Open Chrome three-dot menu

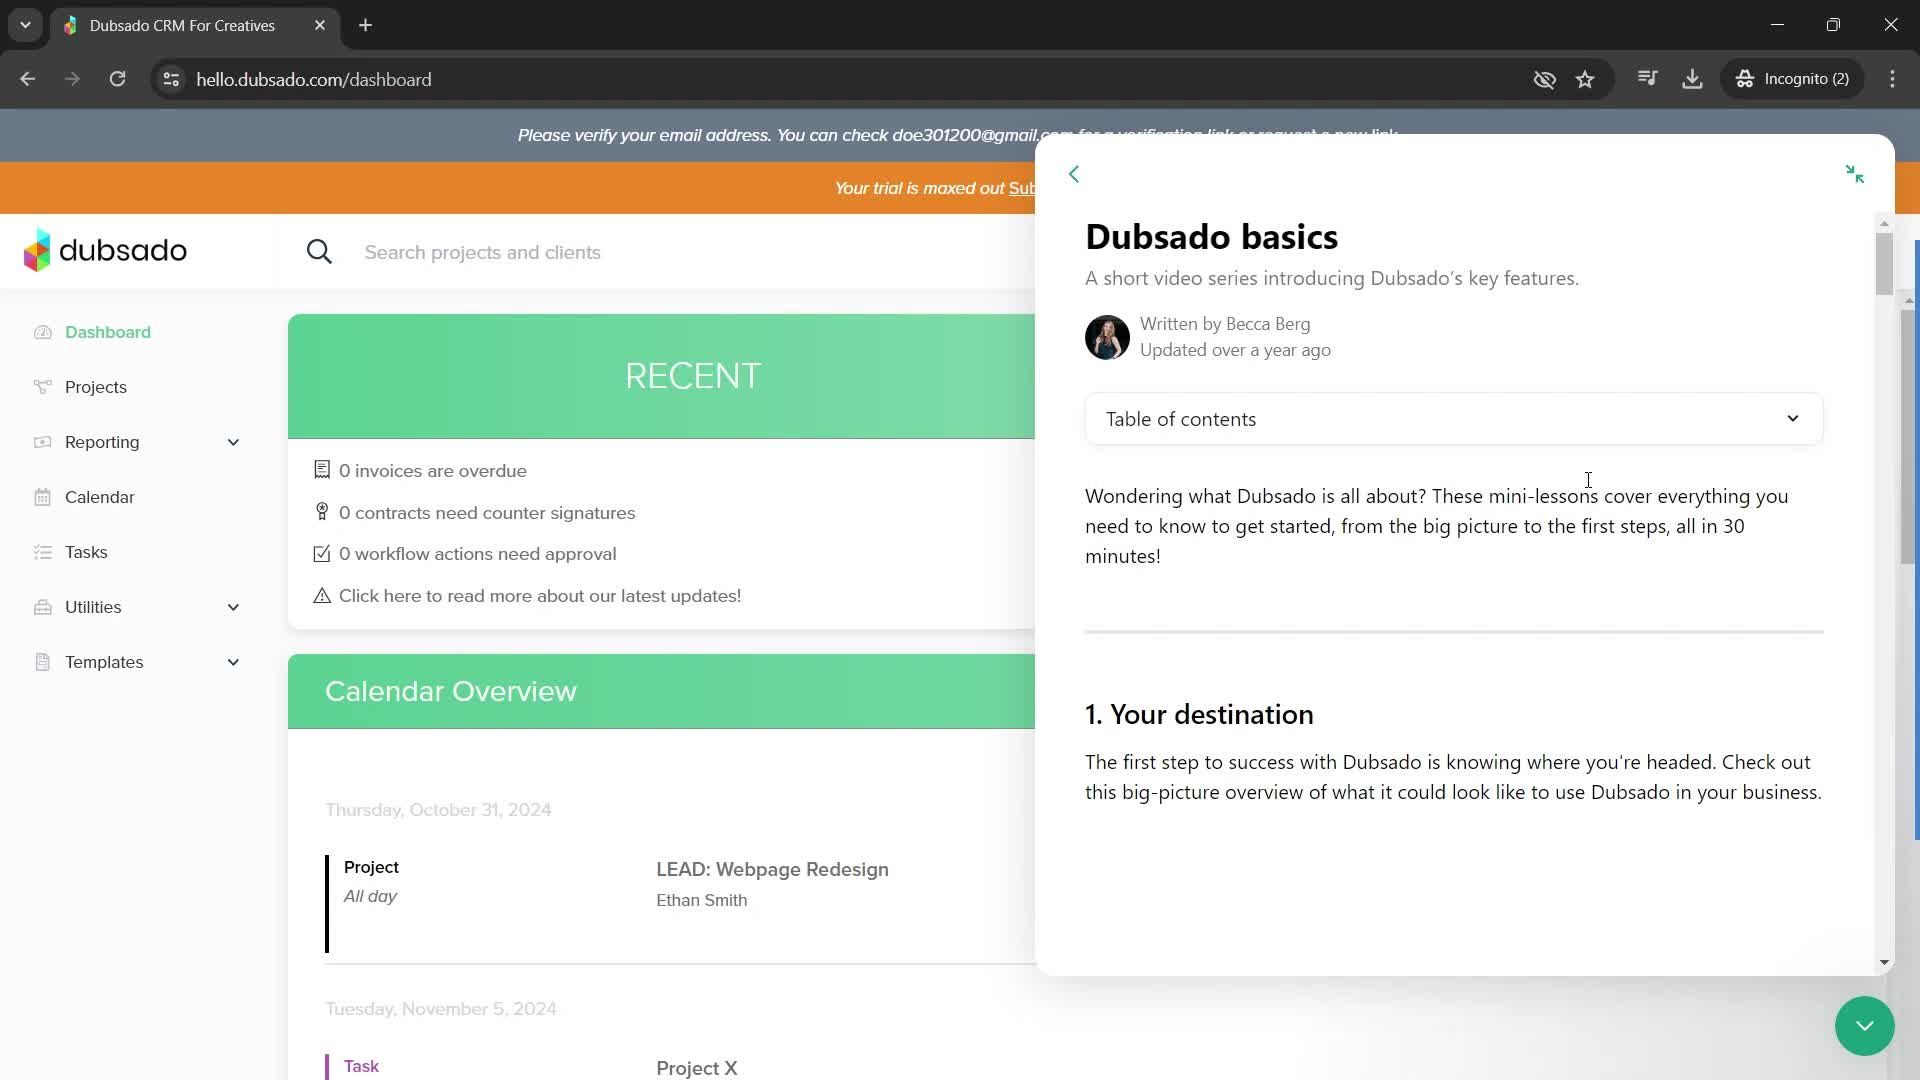(1892, 79)
